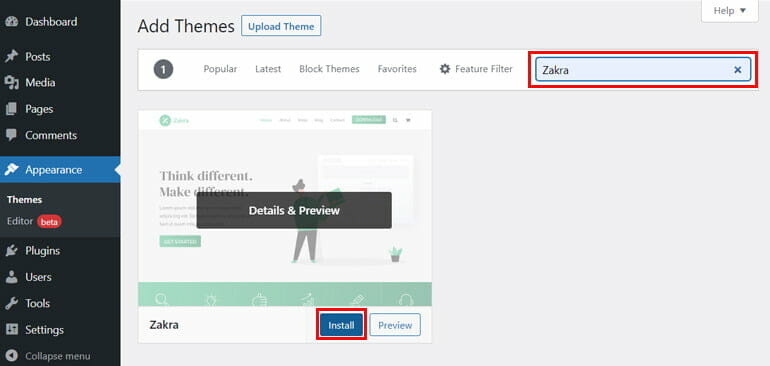Click the Zakra theme name label
Image resolution: width=770 pixels, height=366 pixels.
tap(164, 325)
